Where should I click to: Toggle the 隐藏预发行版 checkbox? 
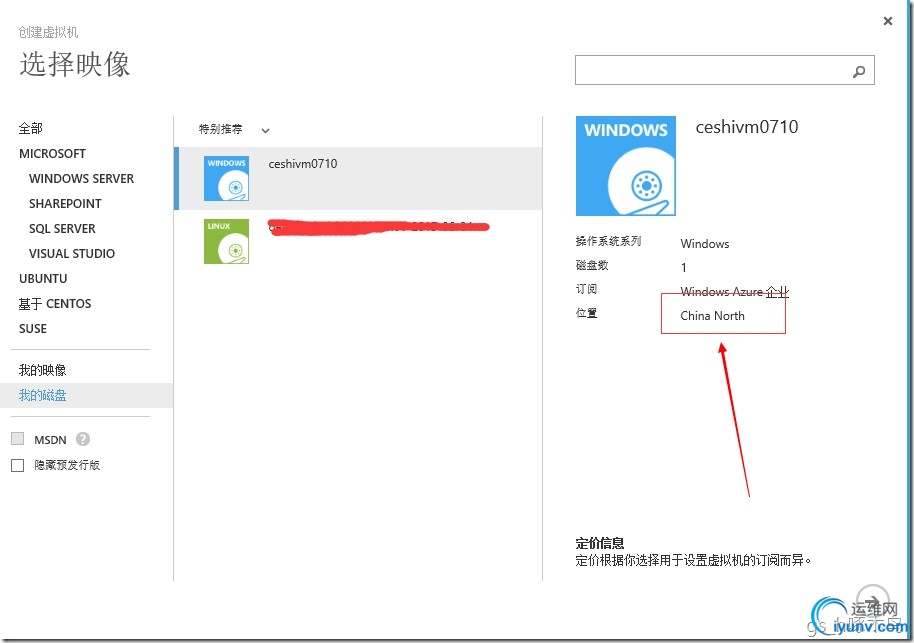point(17,465)
